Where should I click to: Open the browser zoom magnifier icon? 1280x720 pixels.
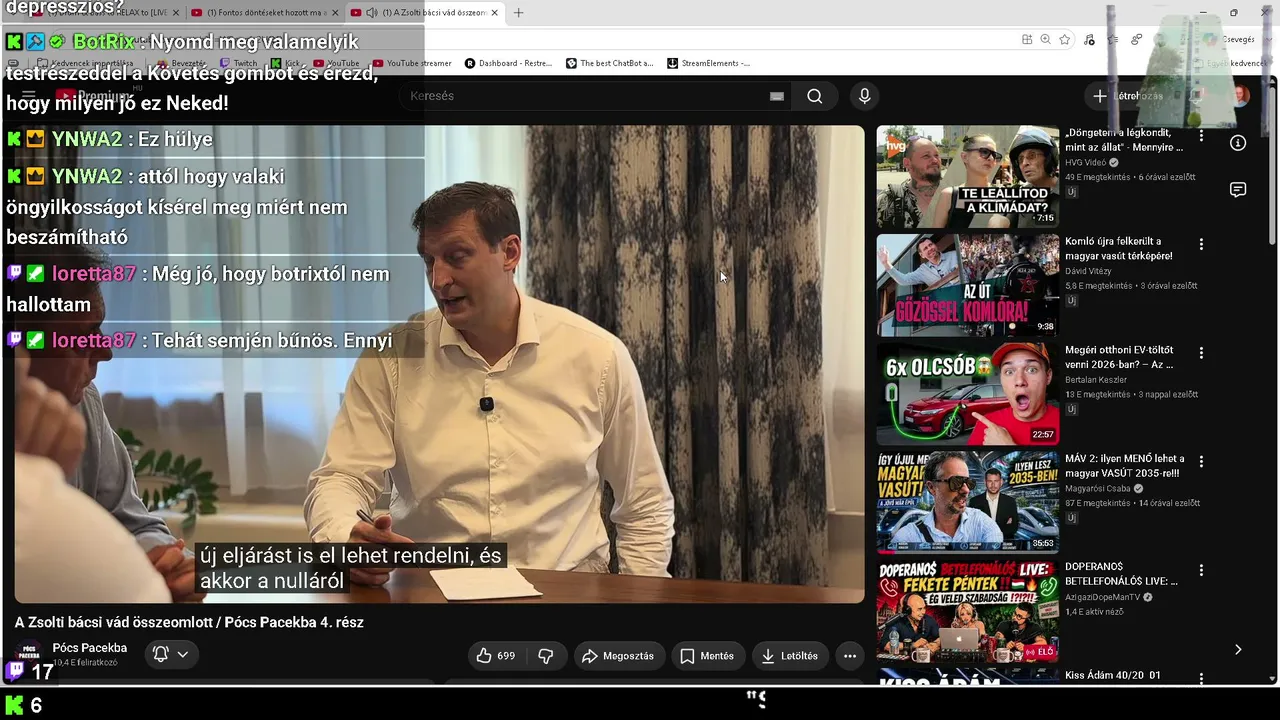coord(1045,39)
